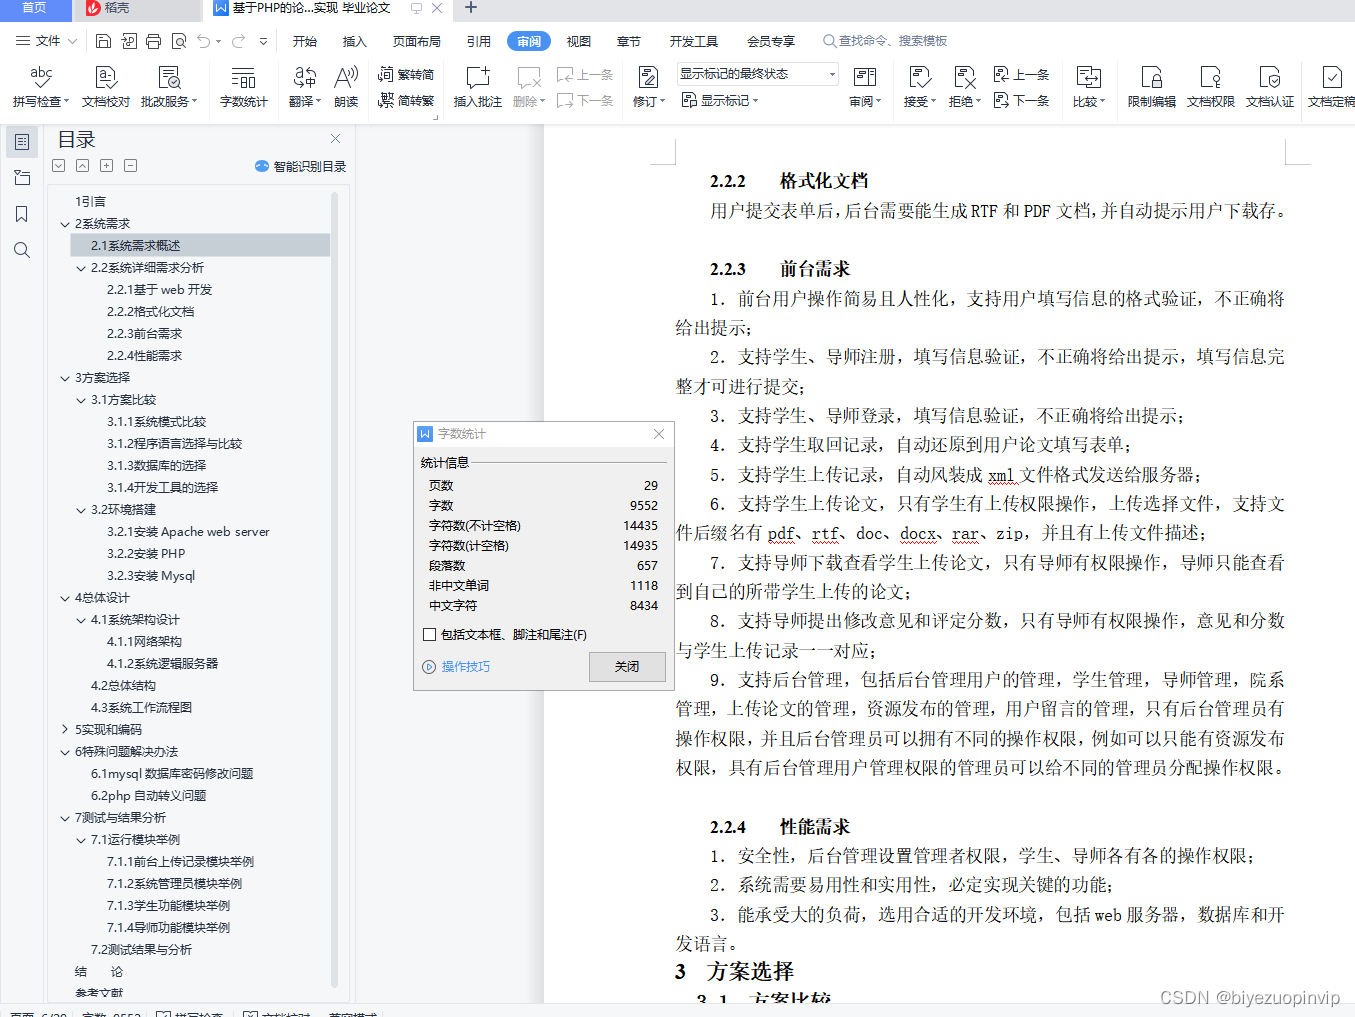1355x1017 pixels.
Task: Convert text to simplified Chinese (简转繁)
Action: pyautogui.click(x=406, y=100)
